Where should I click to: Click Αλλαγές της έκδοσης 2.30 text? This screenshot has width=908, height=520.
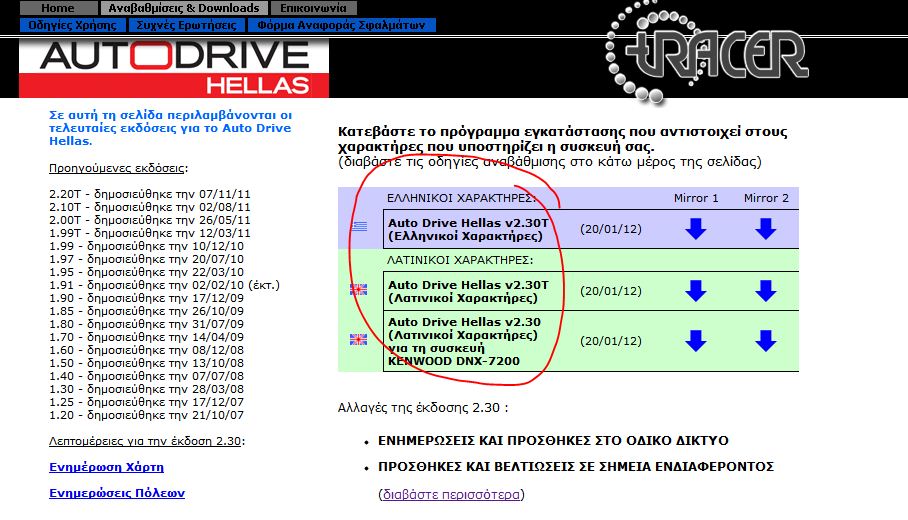click(423, 408)
